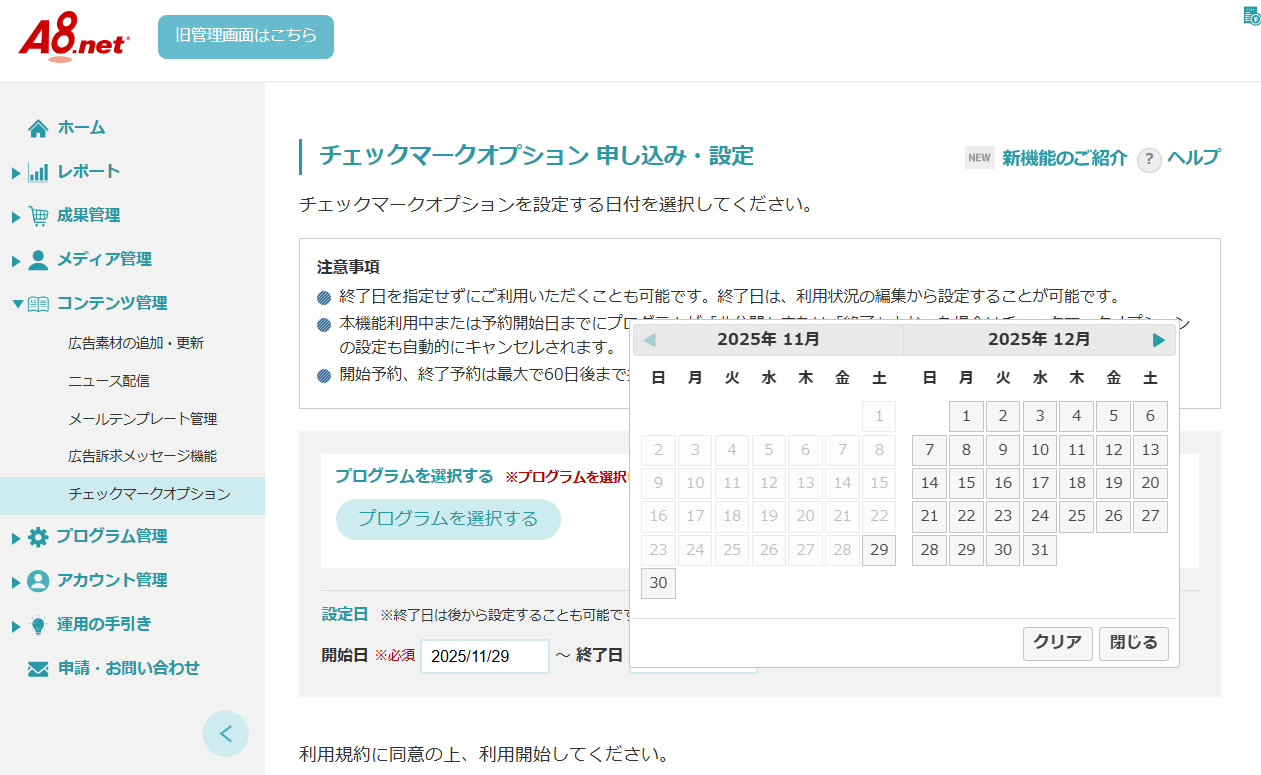Expand the メディア管理 menu section
The width and height of the screenshot is (1261, 775).
click(x=17, y=260)
